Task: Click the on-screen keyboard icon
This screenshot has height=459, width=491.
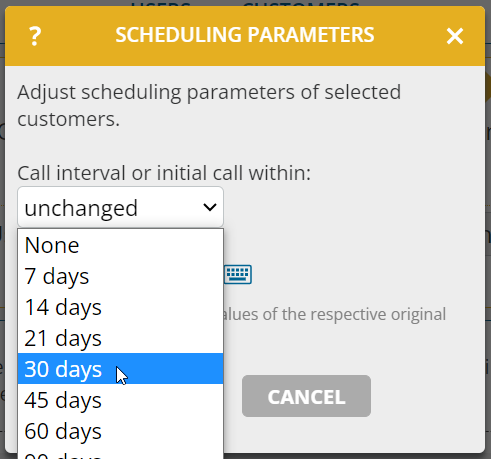Action: 238,274
